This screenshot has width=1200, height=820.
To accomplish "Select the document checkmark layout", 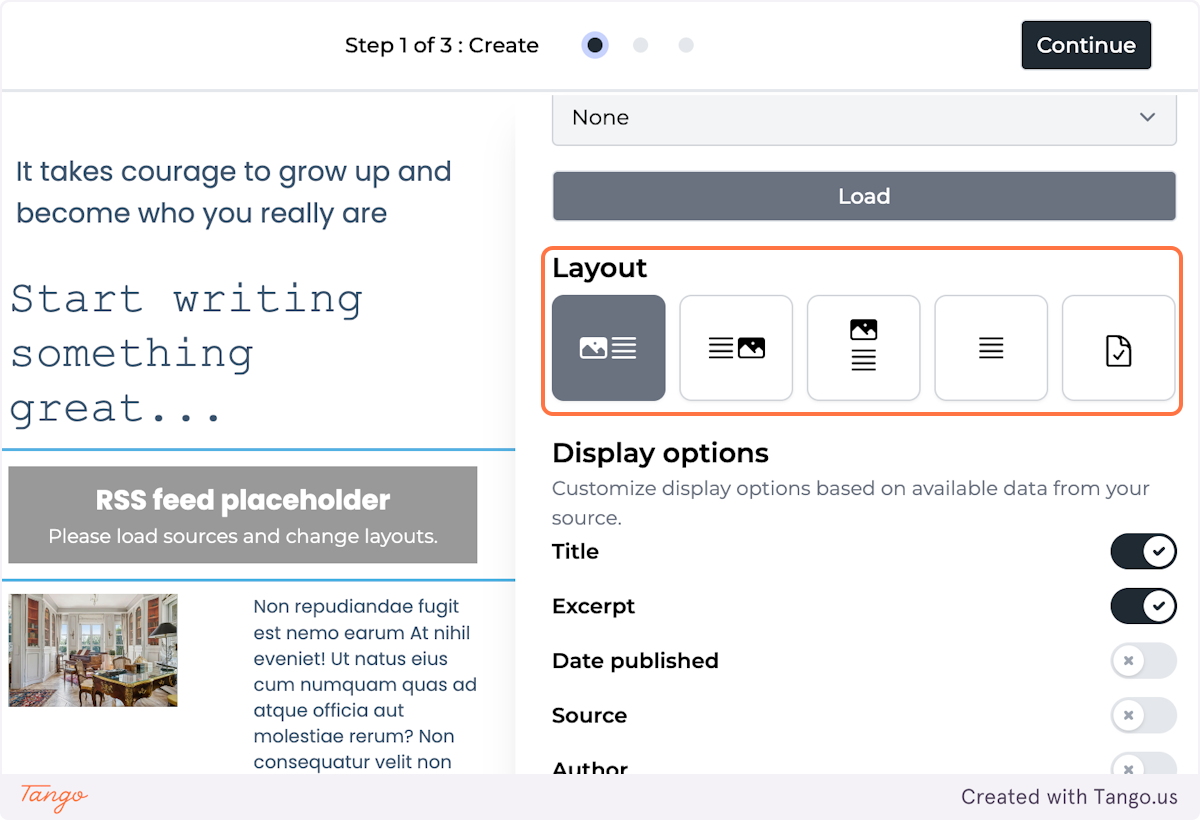I will pos(1119,348).
